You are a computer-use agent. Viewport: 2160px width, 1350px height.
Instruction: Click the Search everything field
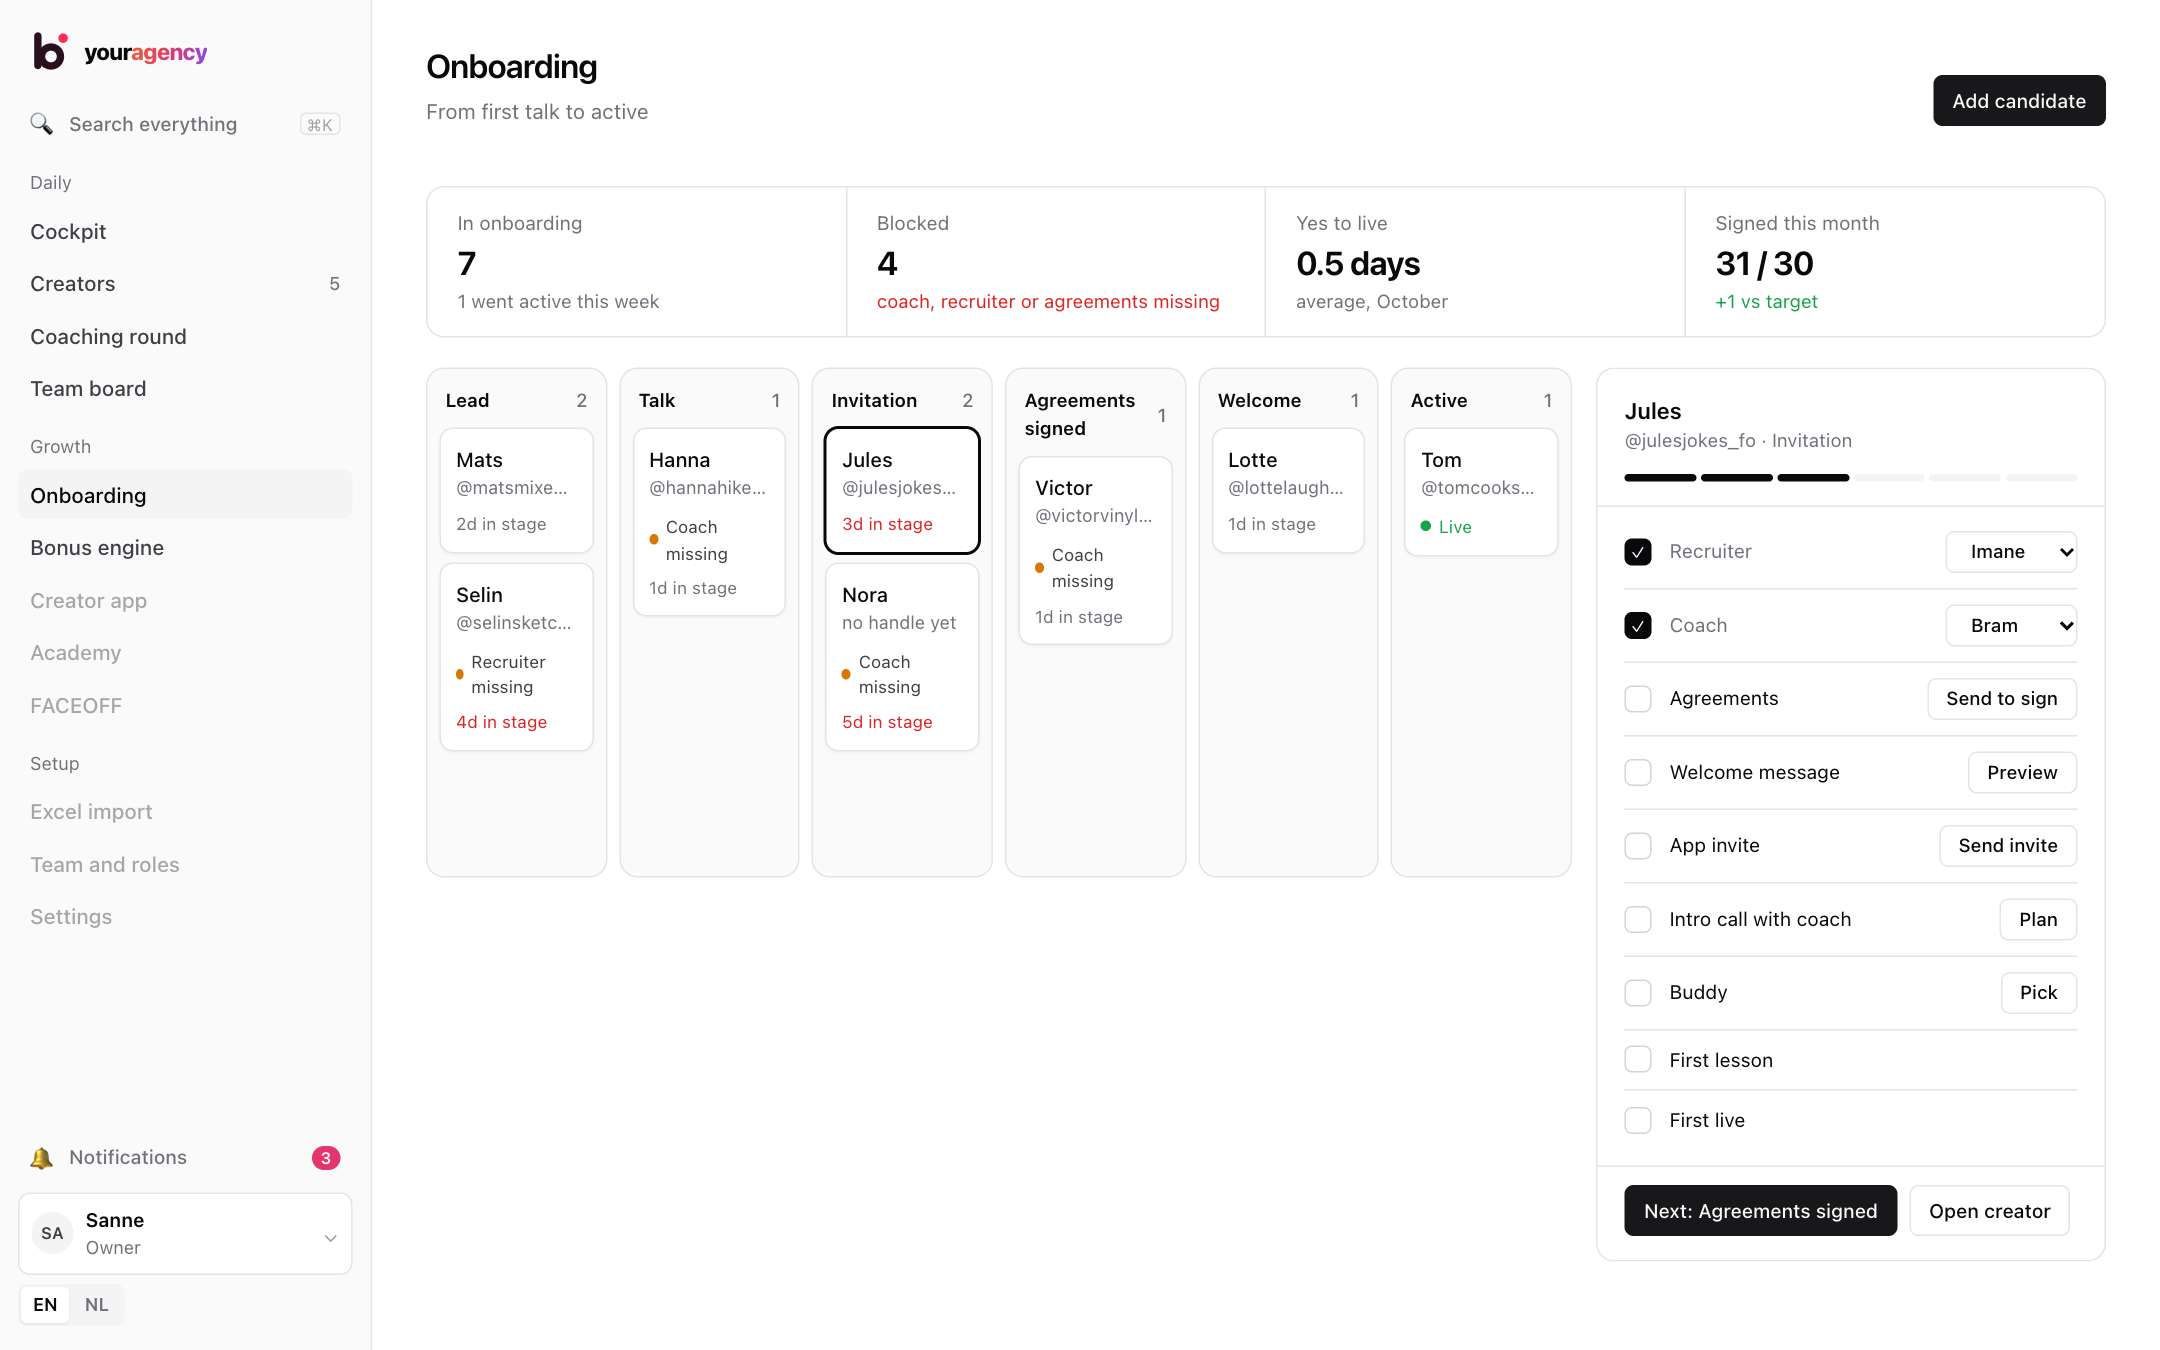[185, 124]
